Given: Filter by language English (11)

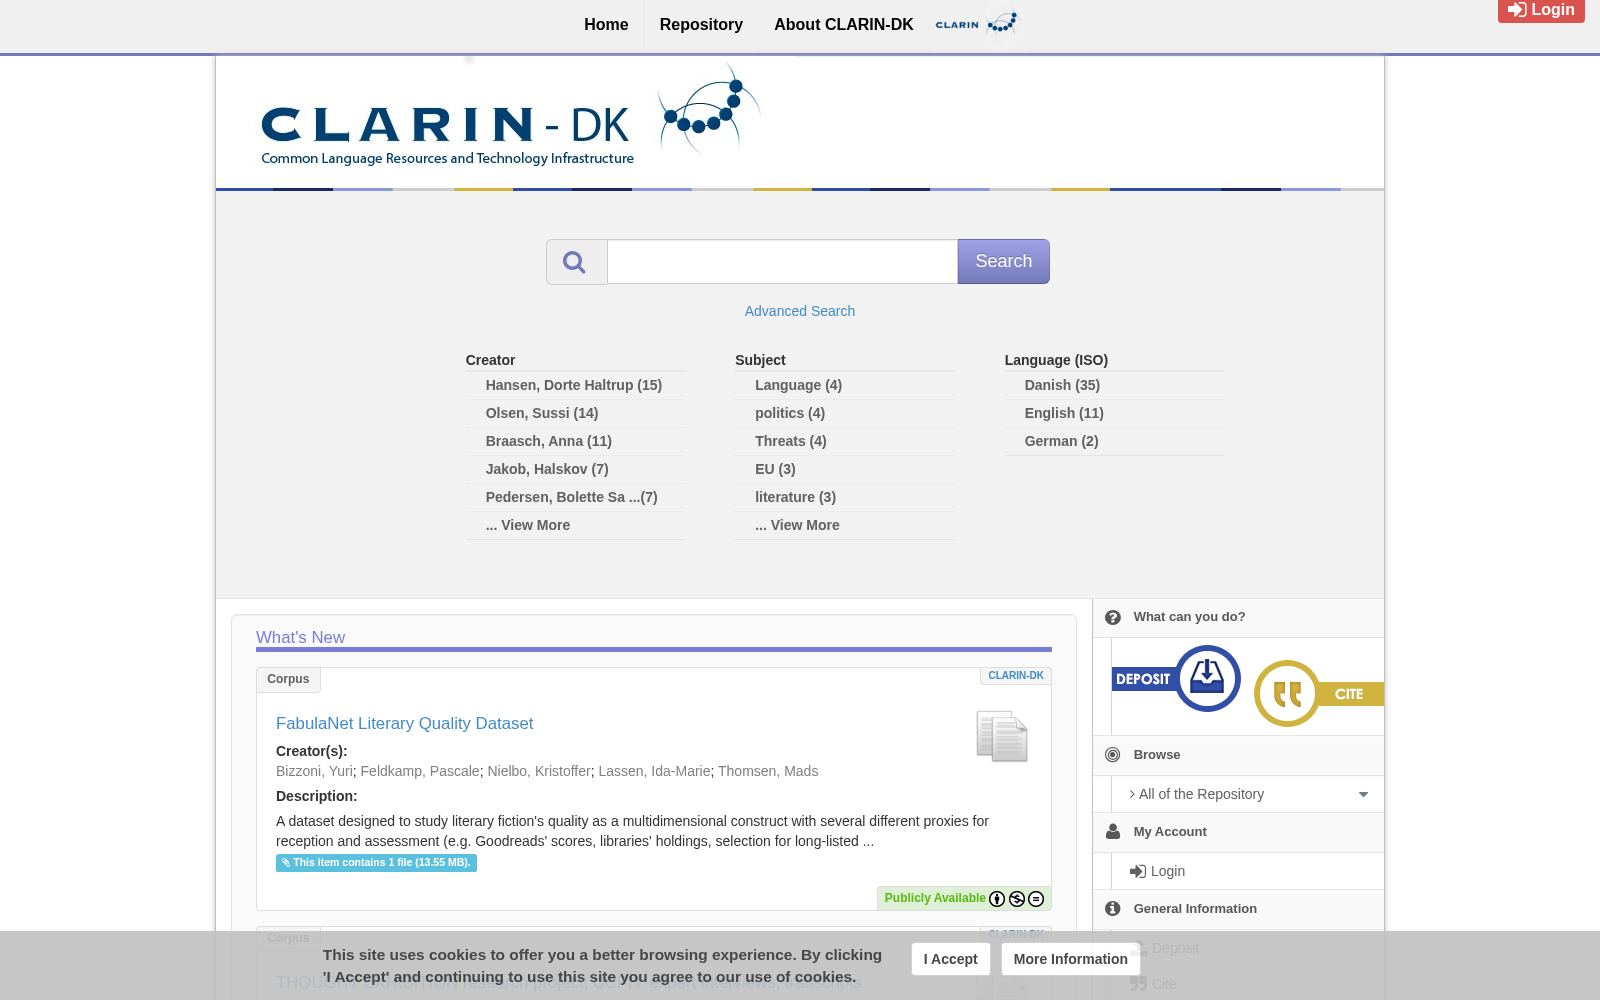Looking at the screenshot, I should [1064, 413].
